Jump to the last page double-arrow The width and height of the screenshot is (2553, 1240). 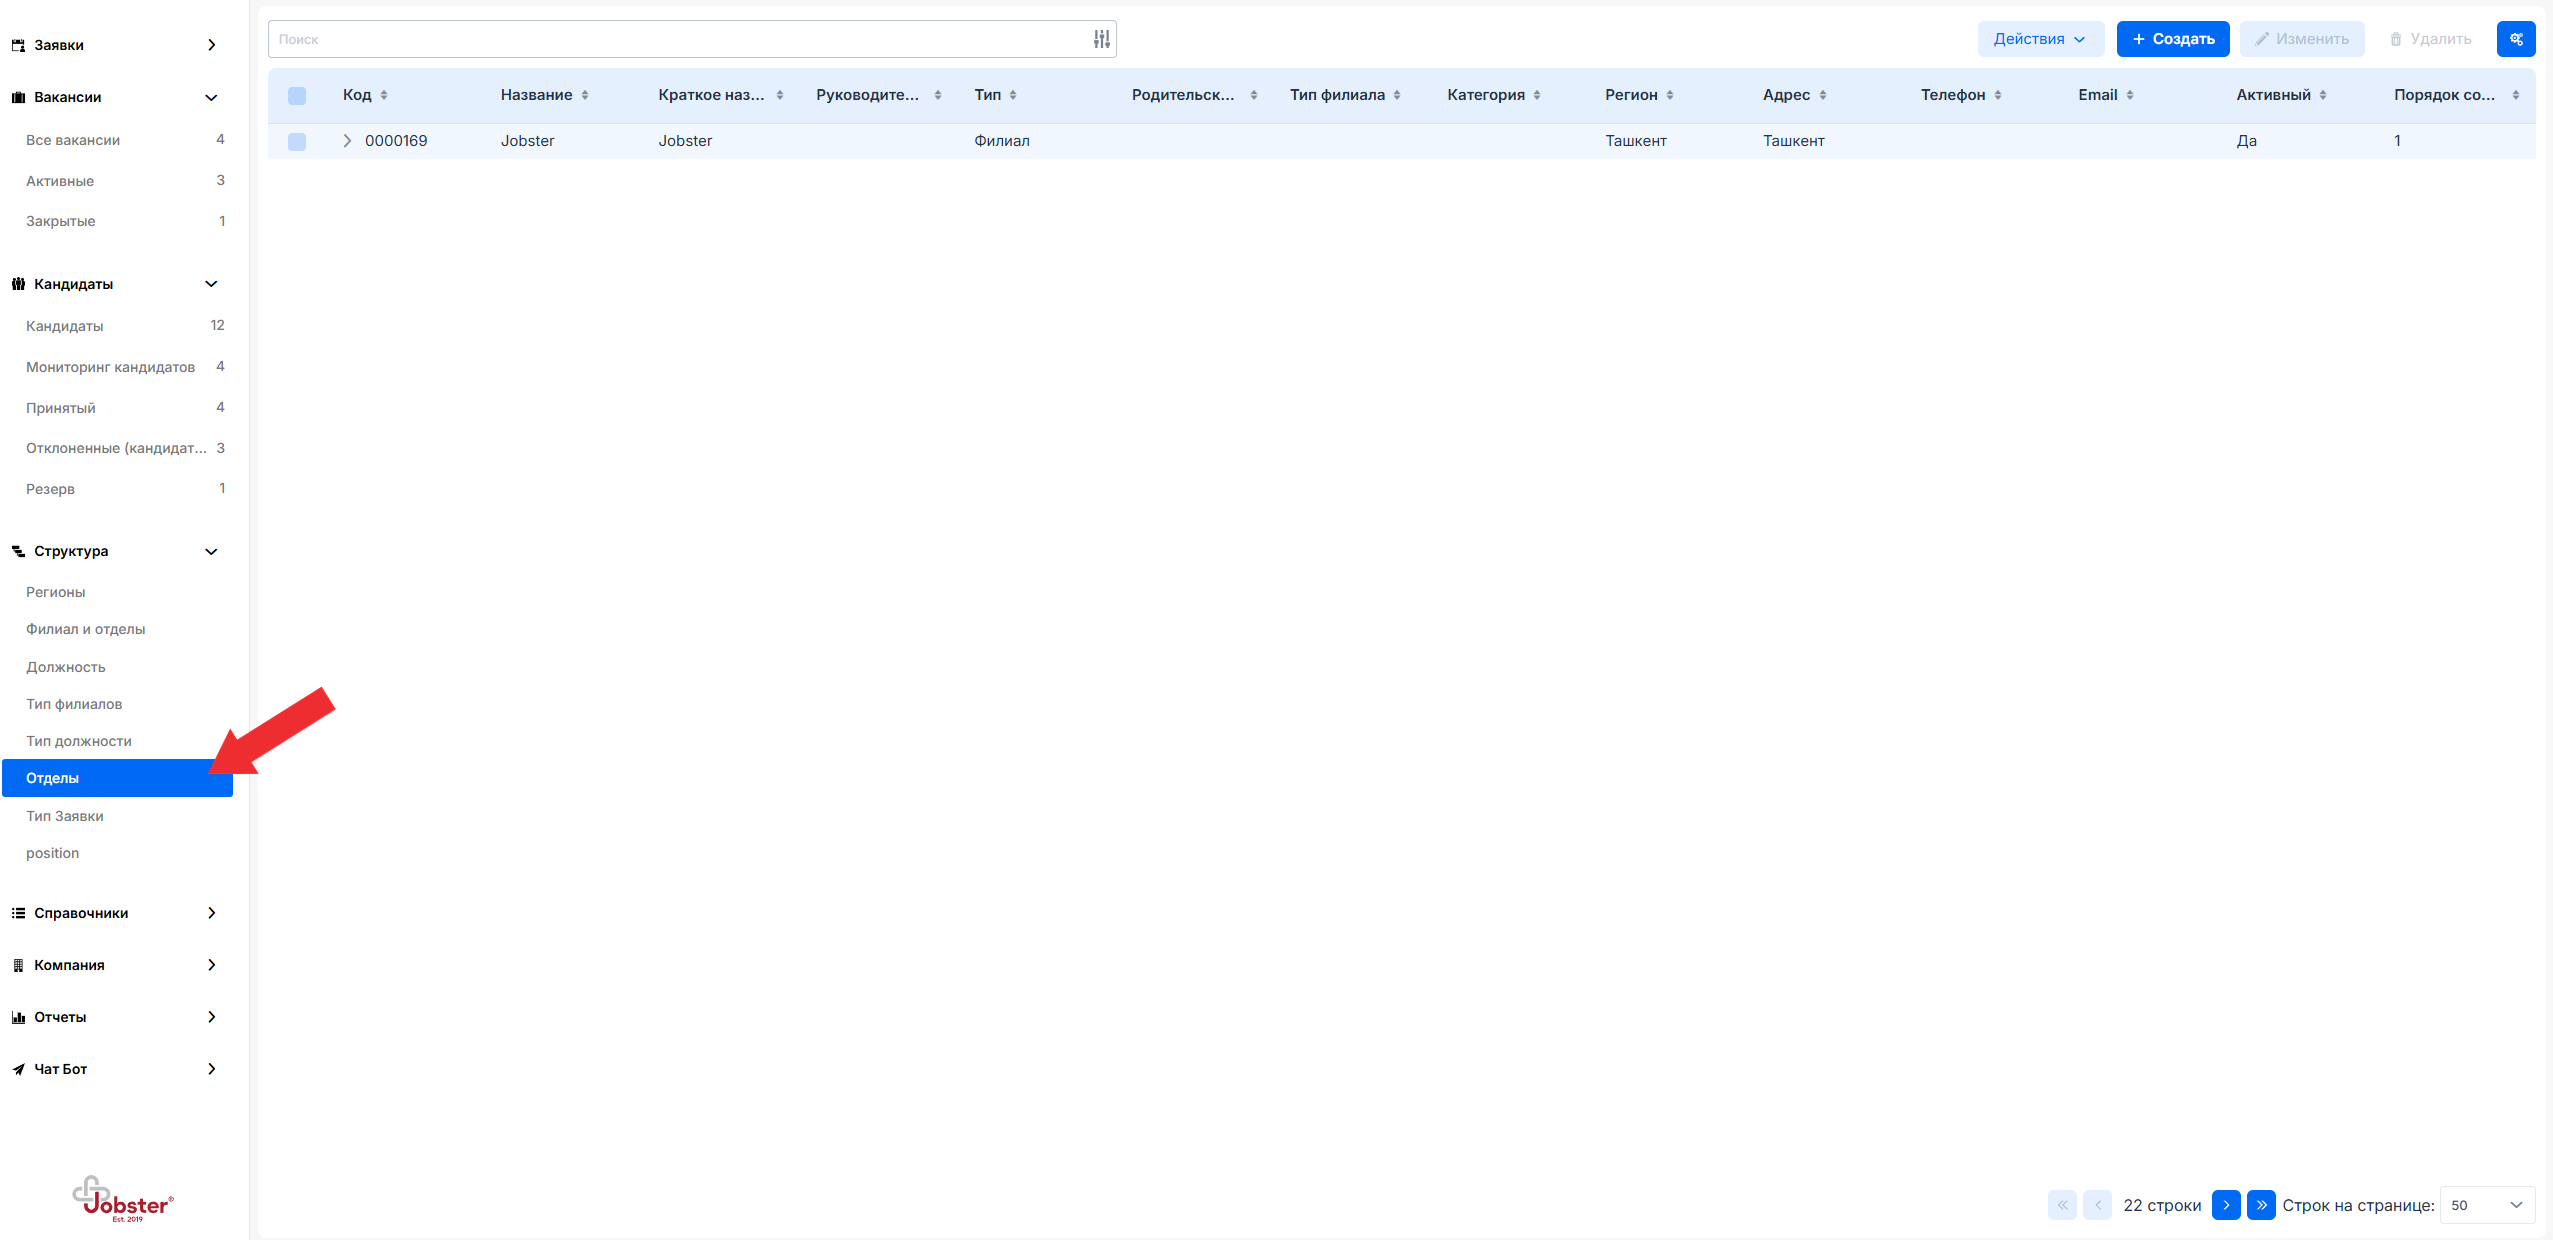pos(2260,1205)
